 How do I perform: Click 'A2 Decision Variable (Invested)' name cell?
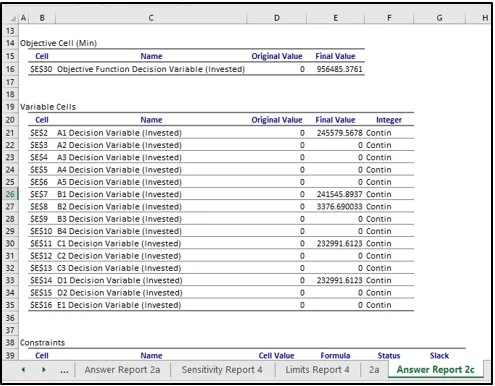(119, 145)
